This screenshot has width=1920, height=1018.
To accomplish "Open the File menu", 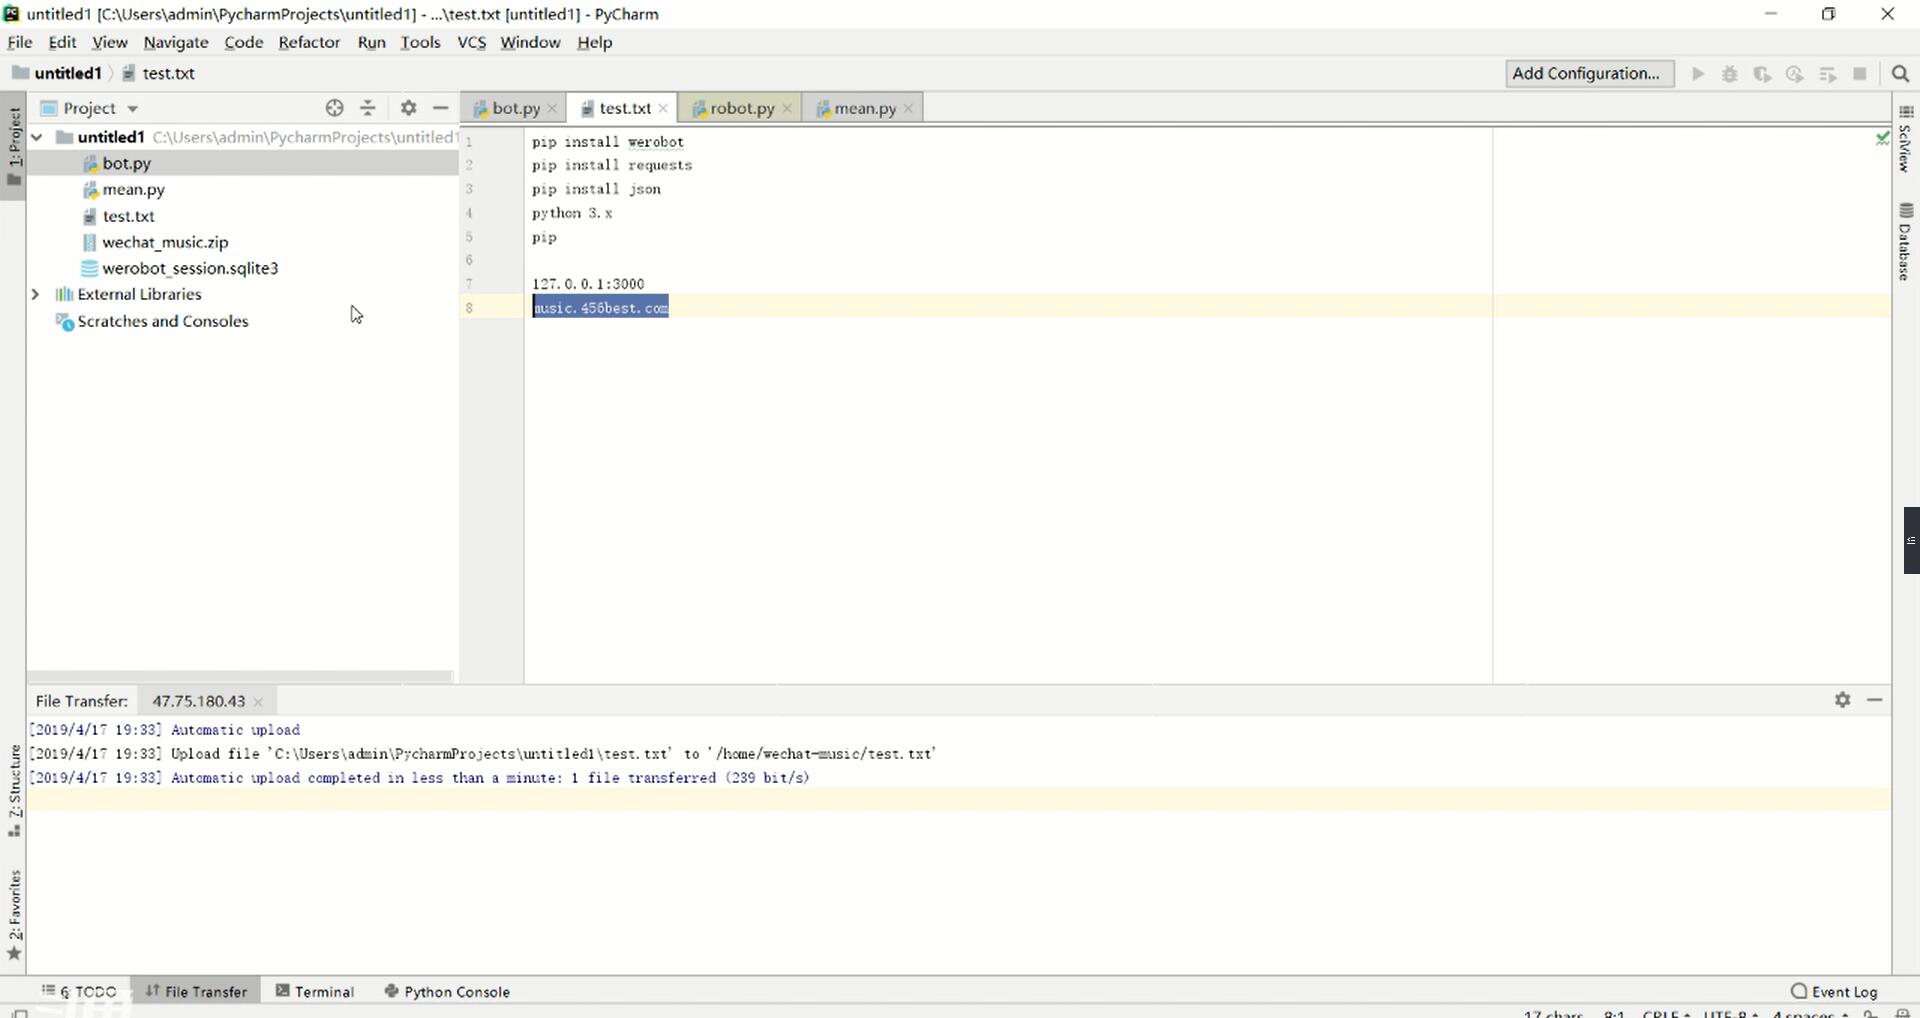I will (20, 42).
